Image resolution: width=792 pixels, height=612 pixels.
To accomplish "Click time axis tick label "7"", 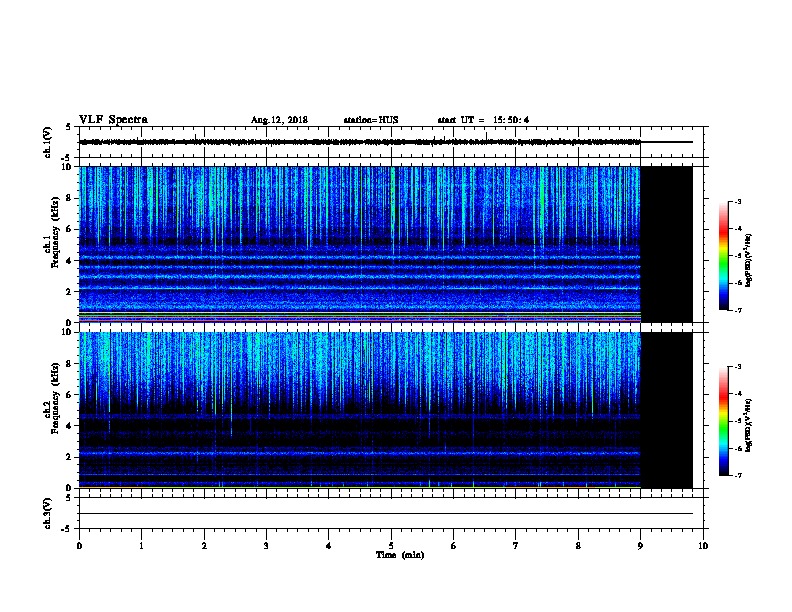I will click(x=516, y=546).
